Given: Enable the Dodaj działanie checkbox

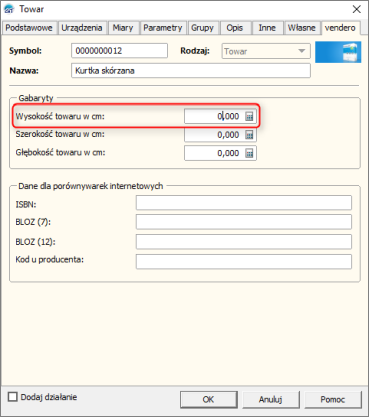Looking at the screenshot, I should [x=13, y=397].
